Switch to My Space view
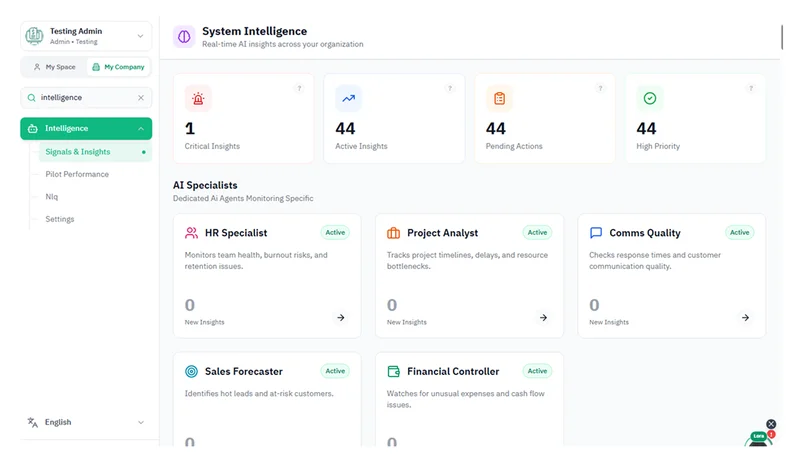The height and width of the screenshot is (467, 800). tap(54, 67)
